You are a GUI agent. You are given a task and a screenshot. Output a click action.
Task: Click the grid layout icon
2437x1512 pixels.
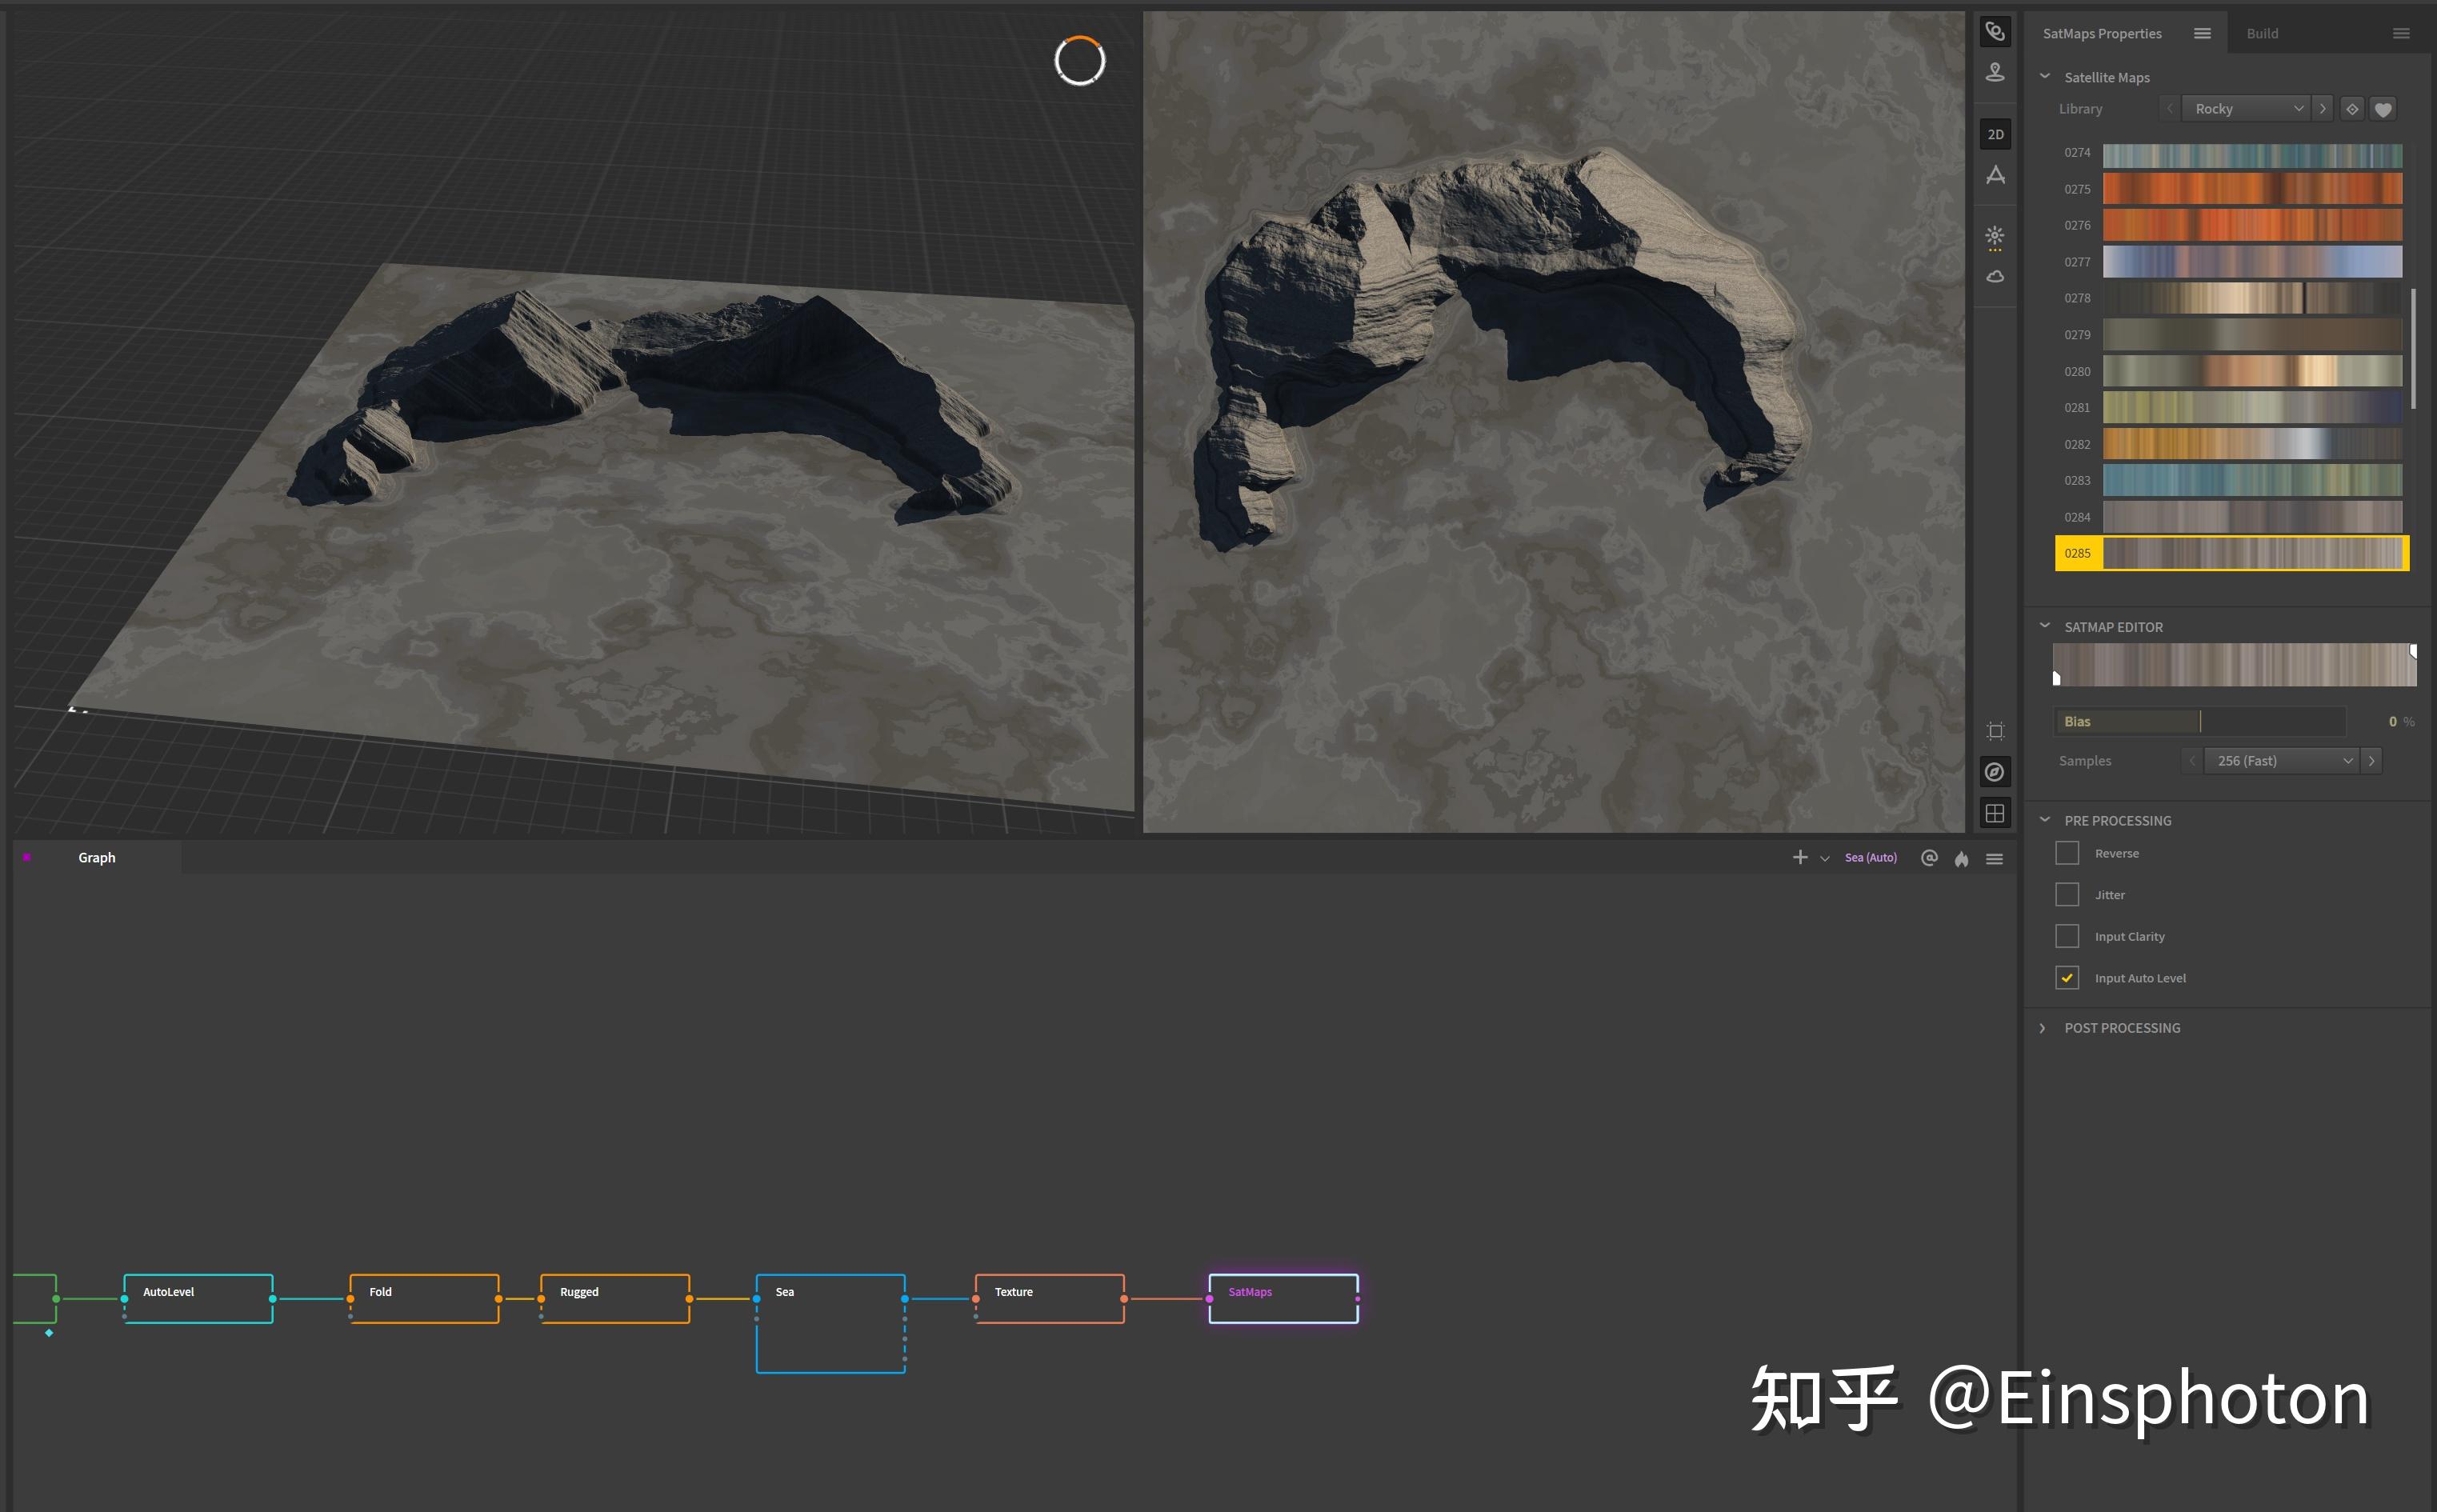coord(1995,813)
